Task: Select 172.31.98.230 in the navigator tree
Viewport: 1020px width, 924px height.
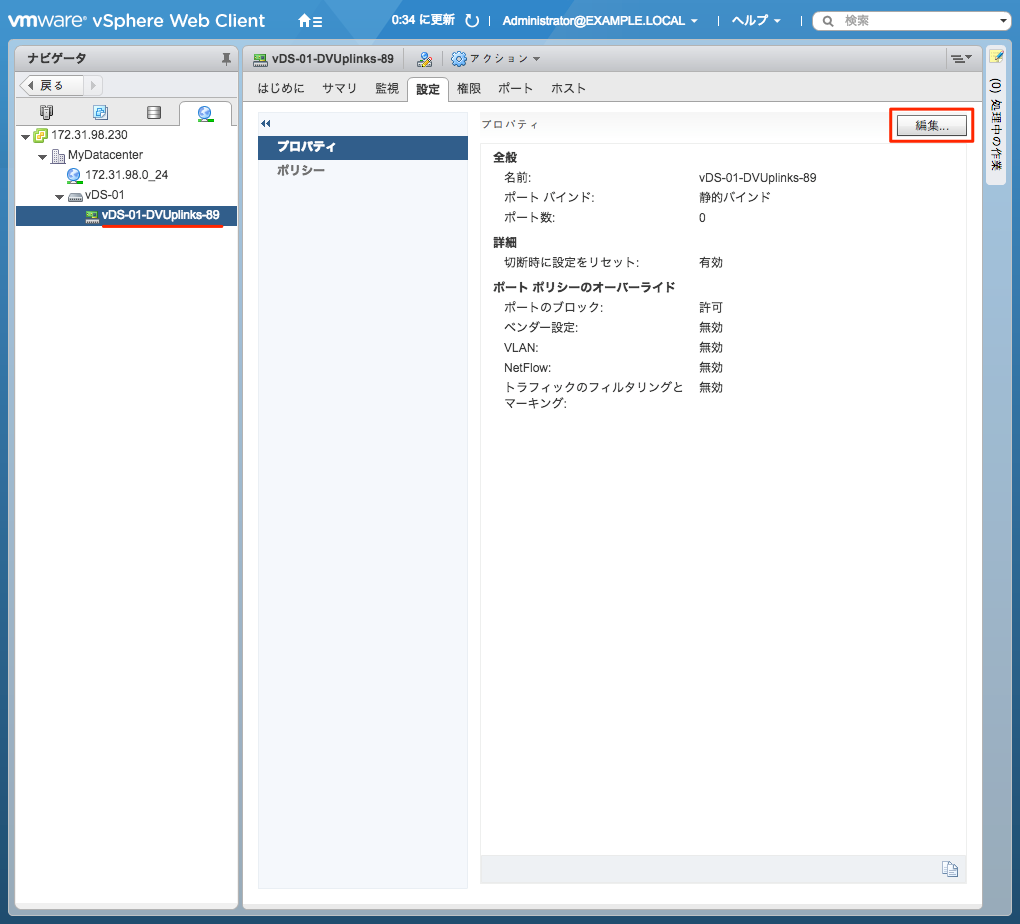Action: click(89, 135)
